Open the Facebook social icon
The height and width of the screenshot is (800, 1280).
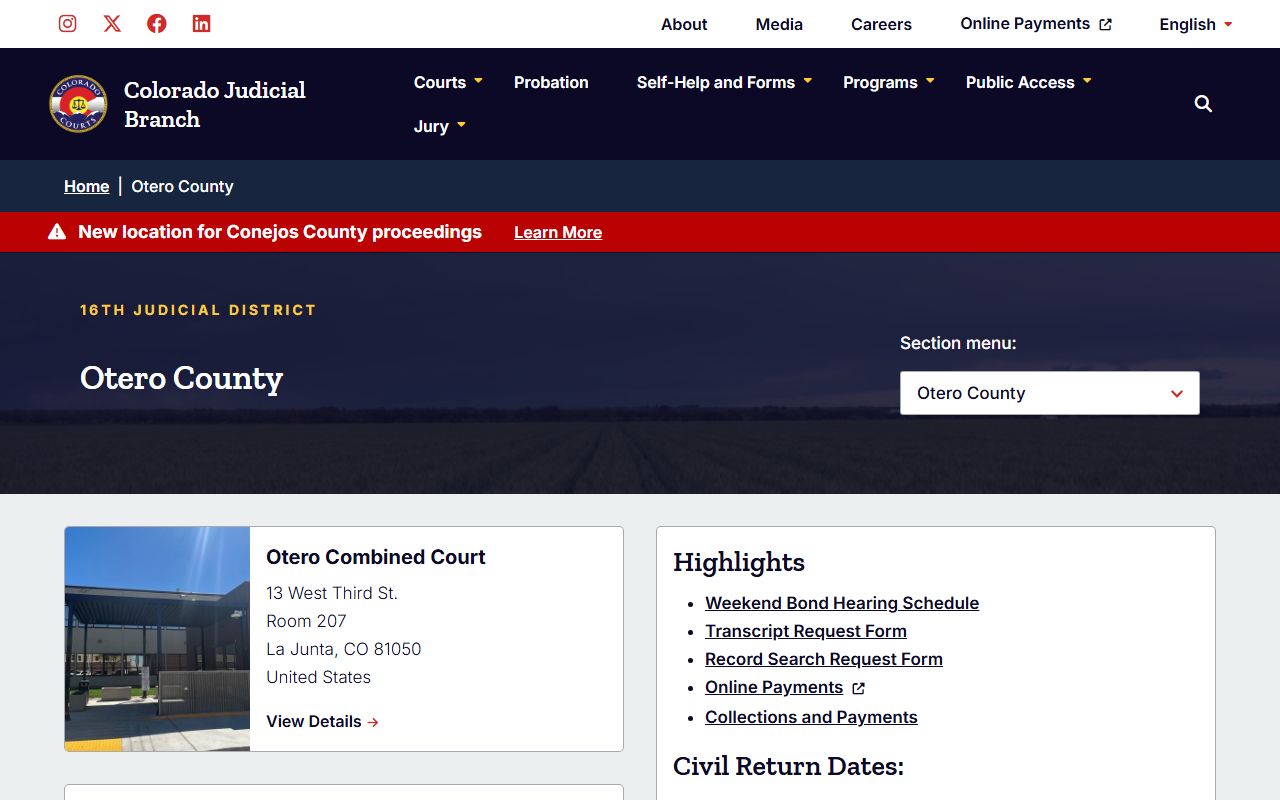point(157,24)
